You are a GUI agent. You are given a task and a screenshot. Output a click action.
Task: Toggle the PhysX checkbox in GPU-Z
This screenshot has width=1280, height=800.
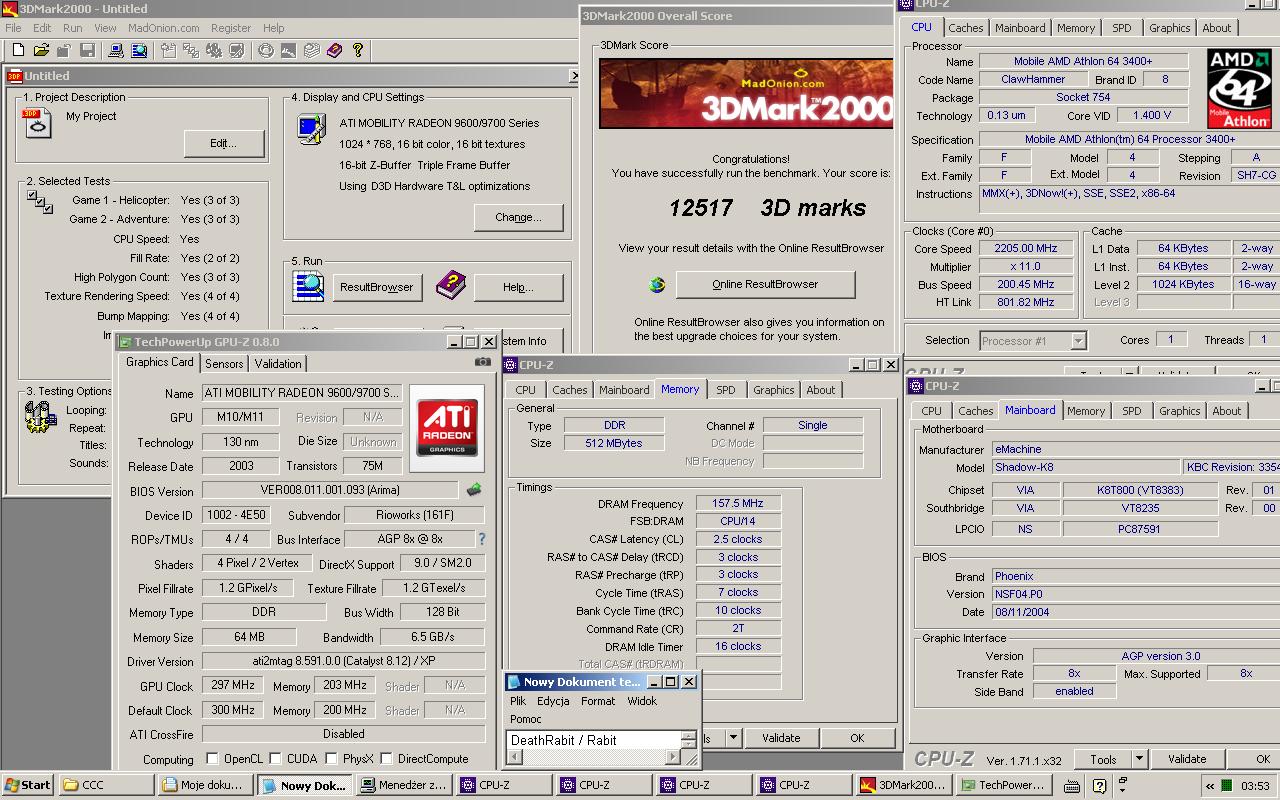(x=331, y=759)
